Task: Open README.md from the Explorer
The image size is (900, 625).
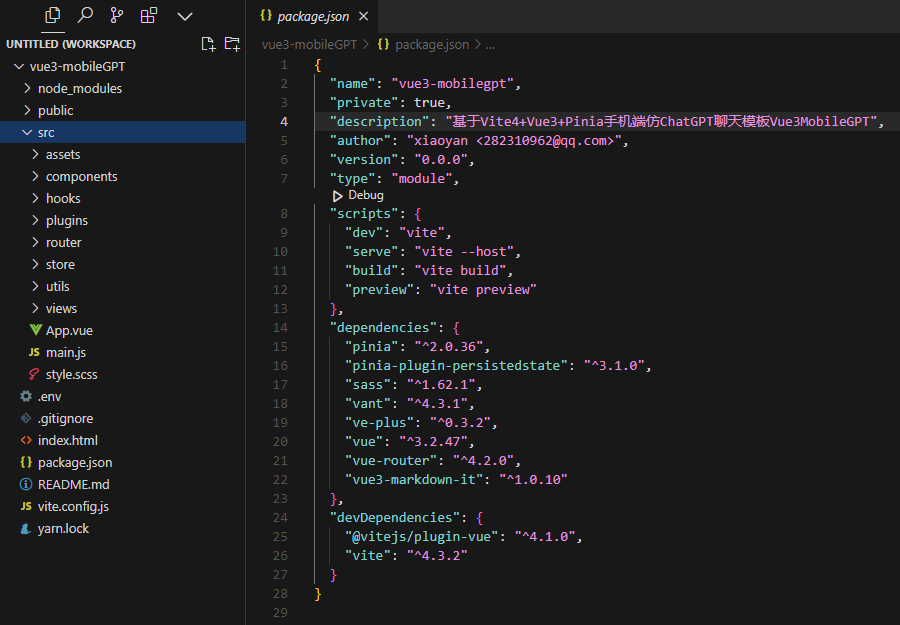Action: (73, 484)
